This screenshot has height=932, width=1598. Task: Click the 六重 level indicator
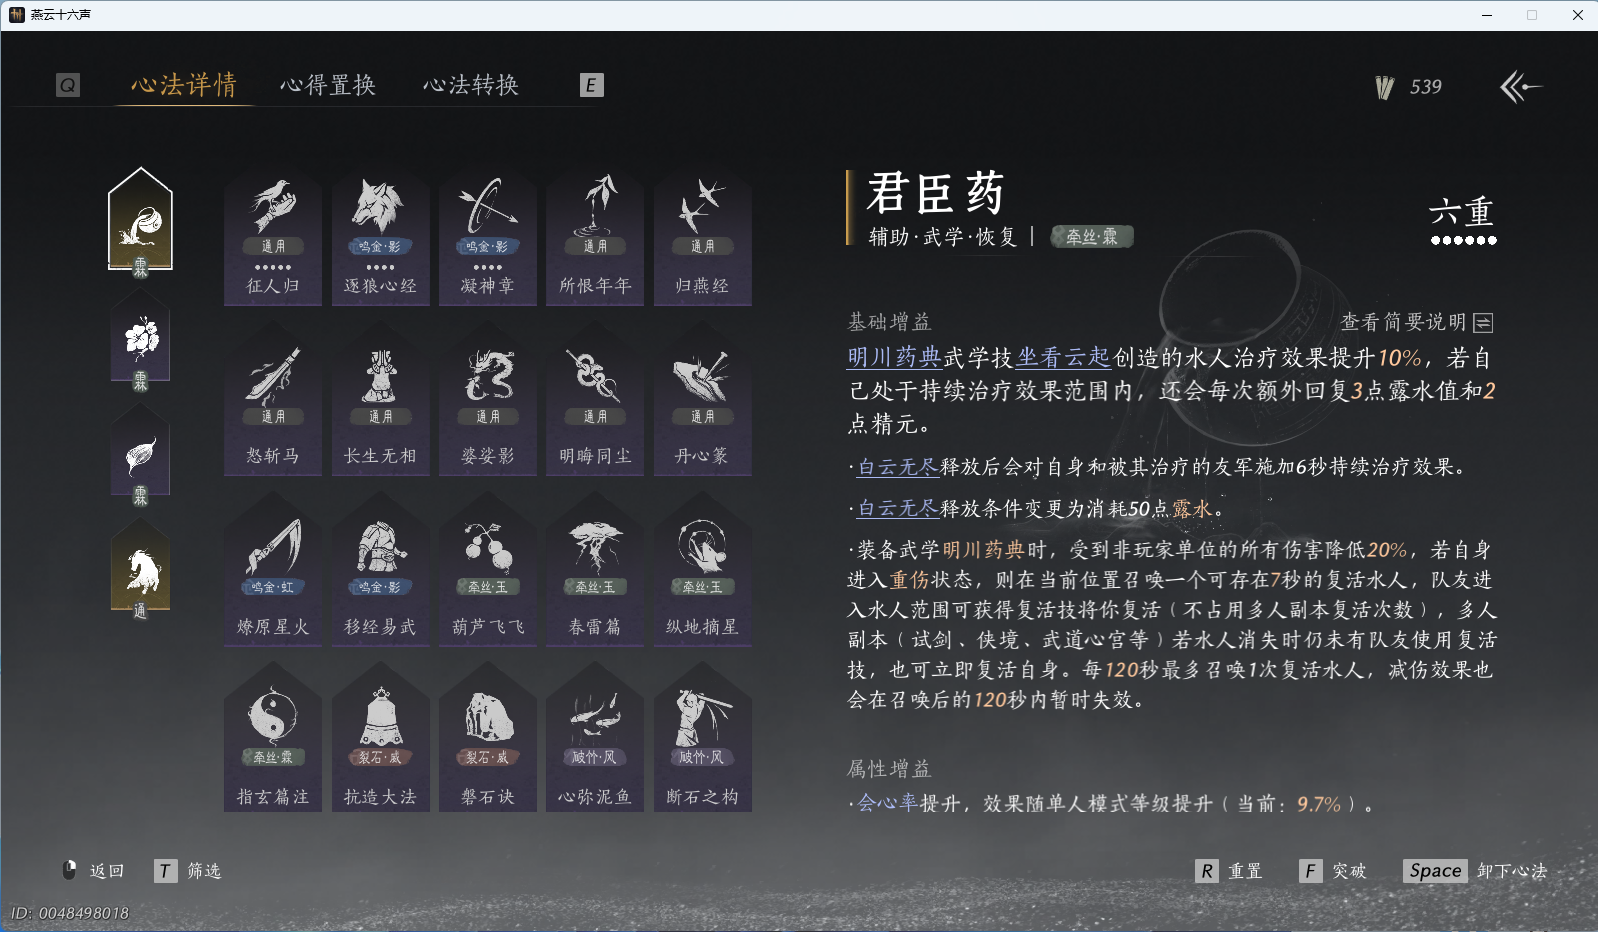tap(1463, 220)
